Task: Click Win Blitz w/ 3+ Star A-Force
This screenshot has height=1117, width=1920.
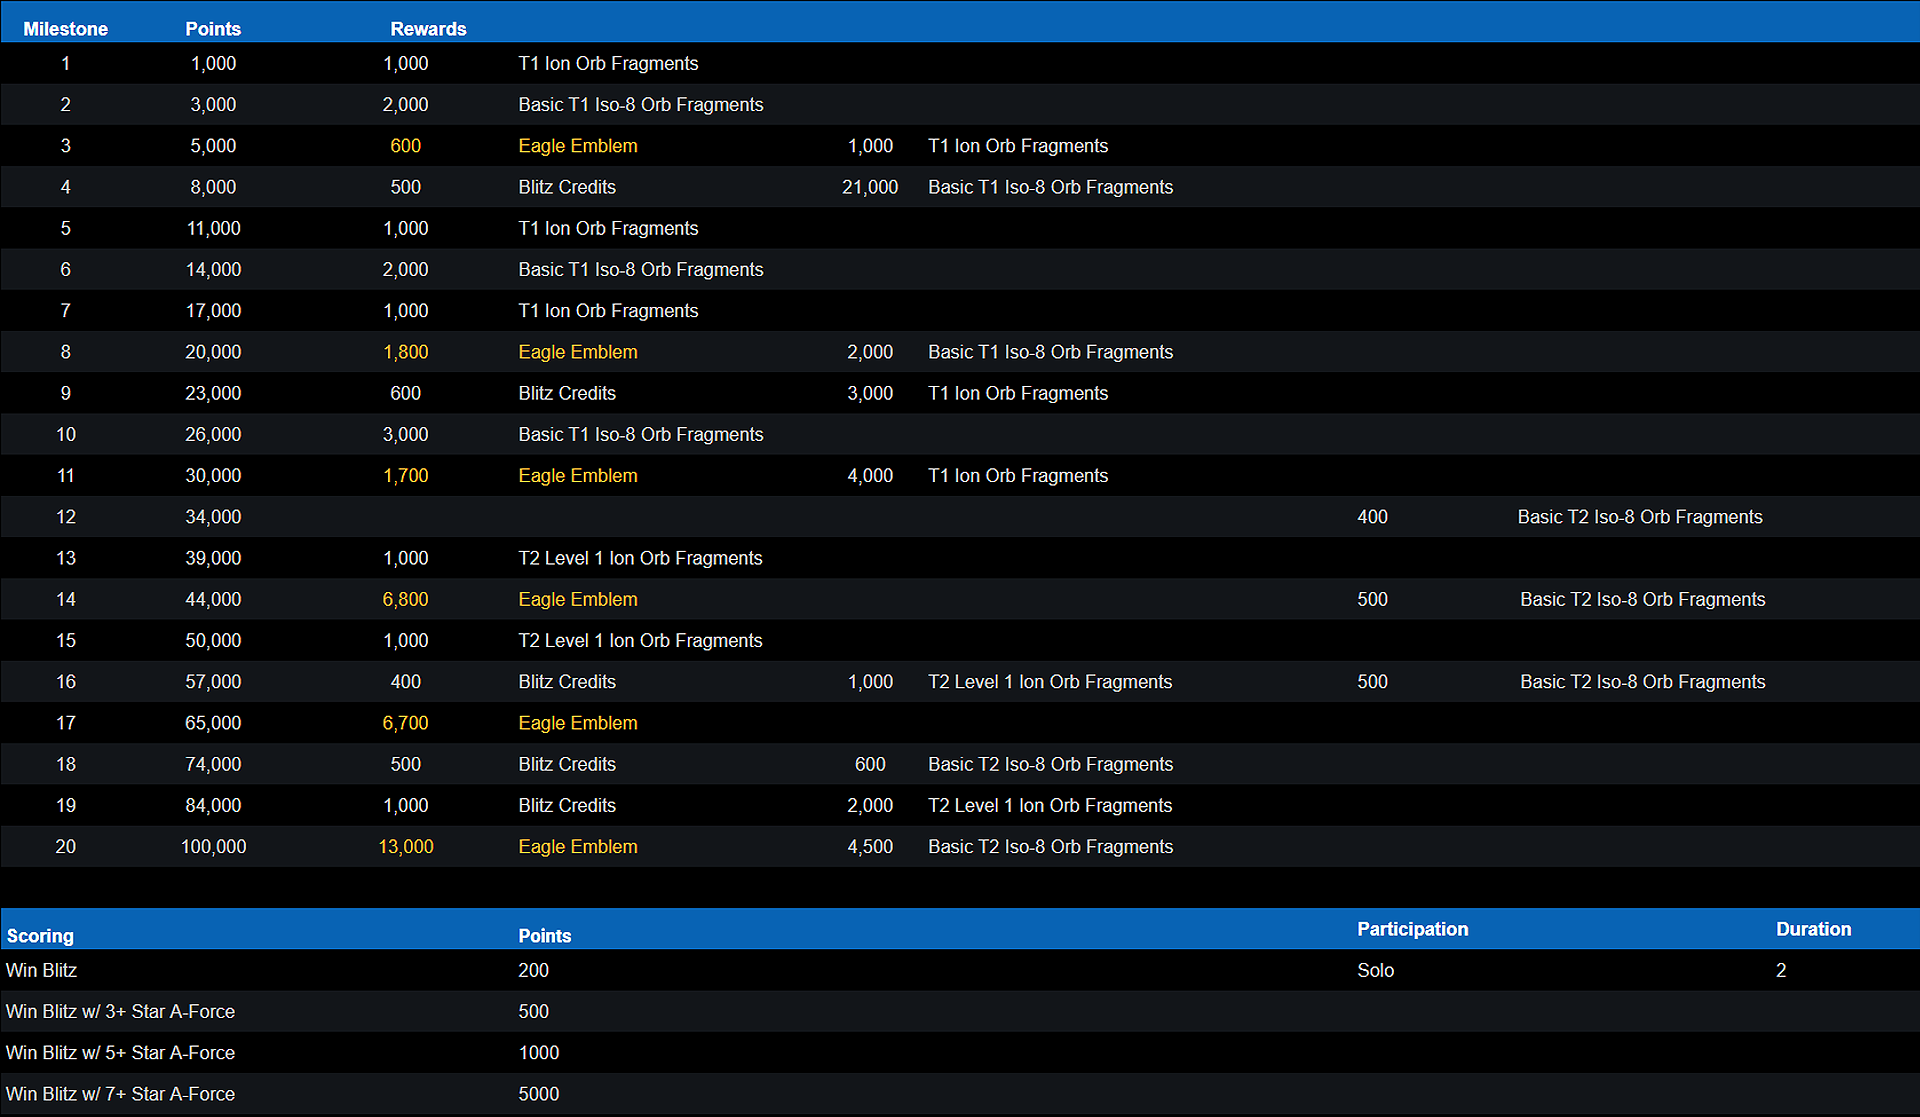Action: tap(120, 1011)
